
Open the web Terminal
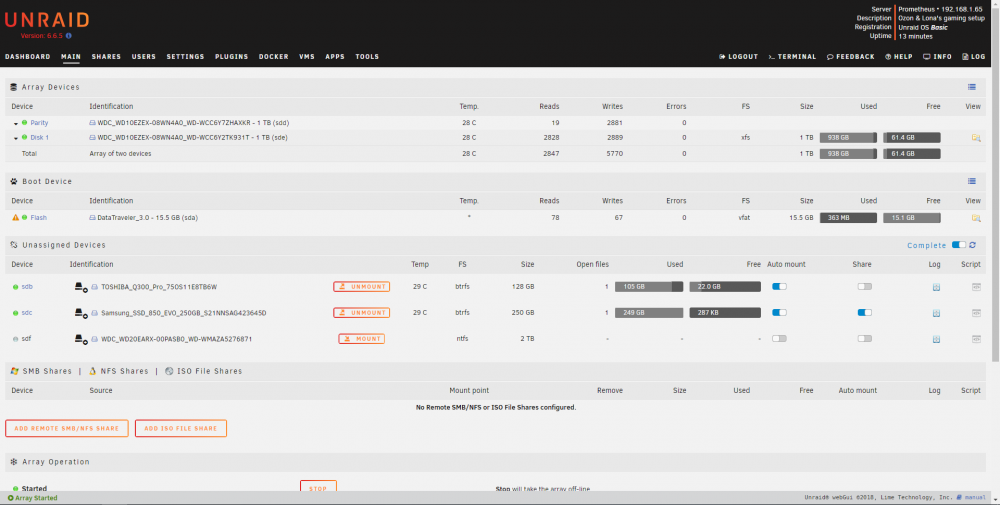[x=792, y=57]
